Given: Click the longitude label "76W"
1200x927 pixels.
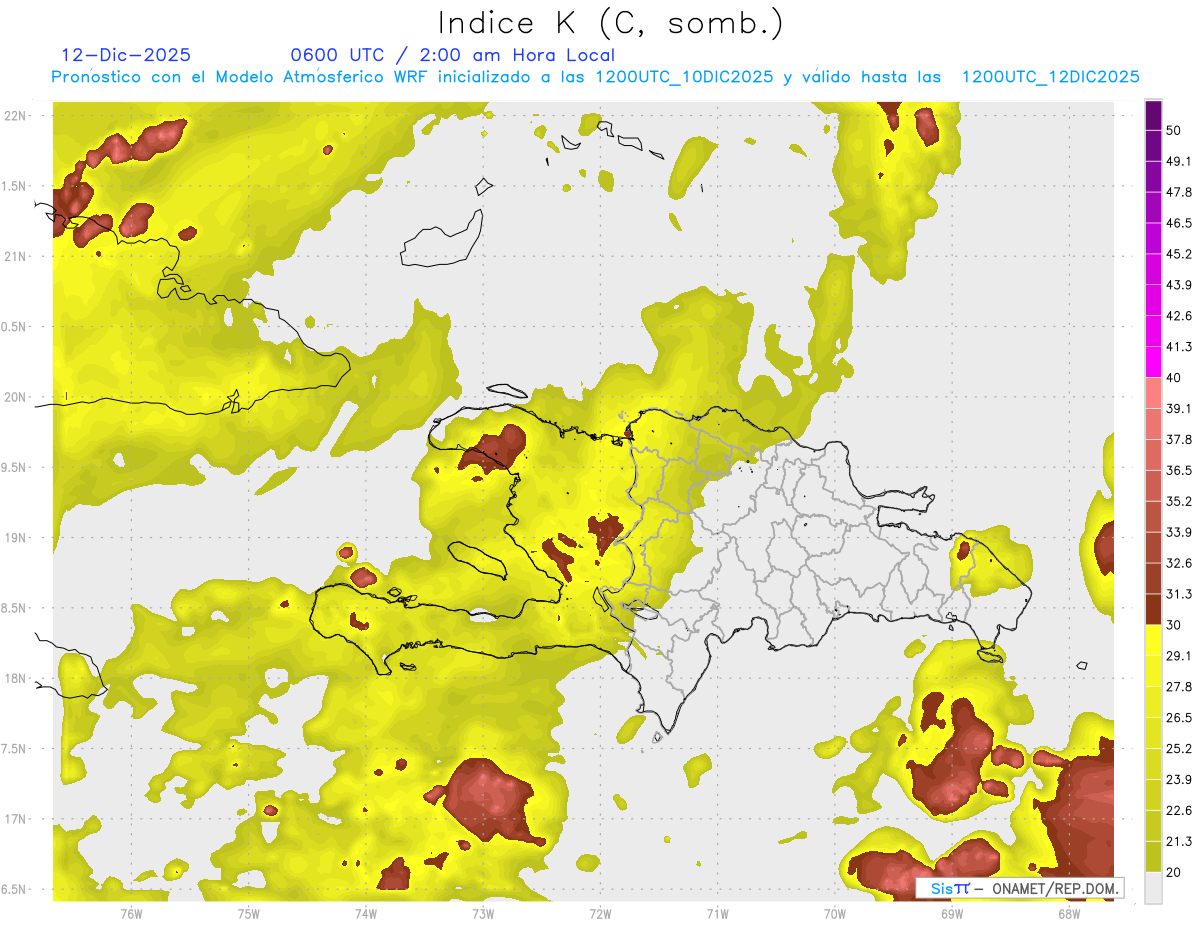Looking at the screenshot, I should coord(131,913).
